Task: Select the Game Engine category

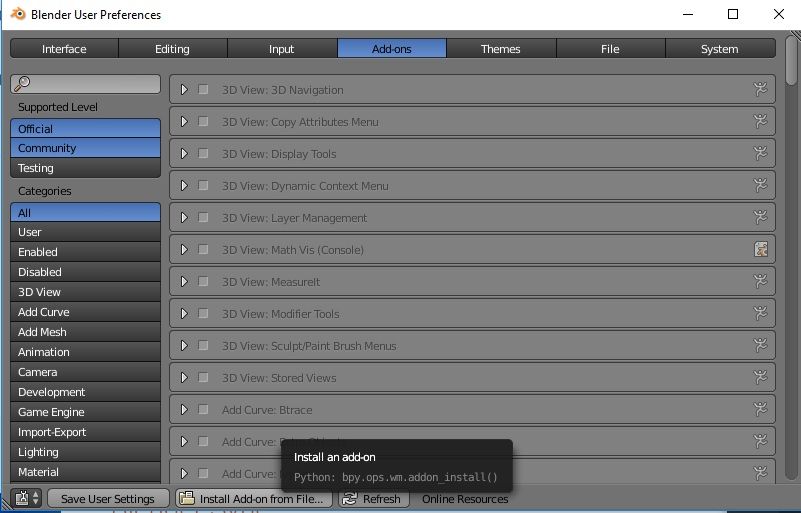Action: (x=85, y=412)
